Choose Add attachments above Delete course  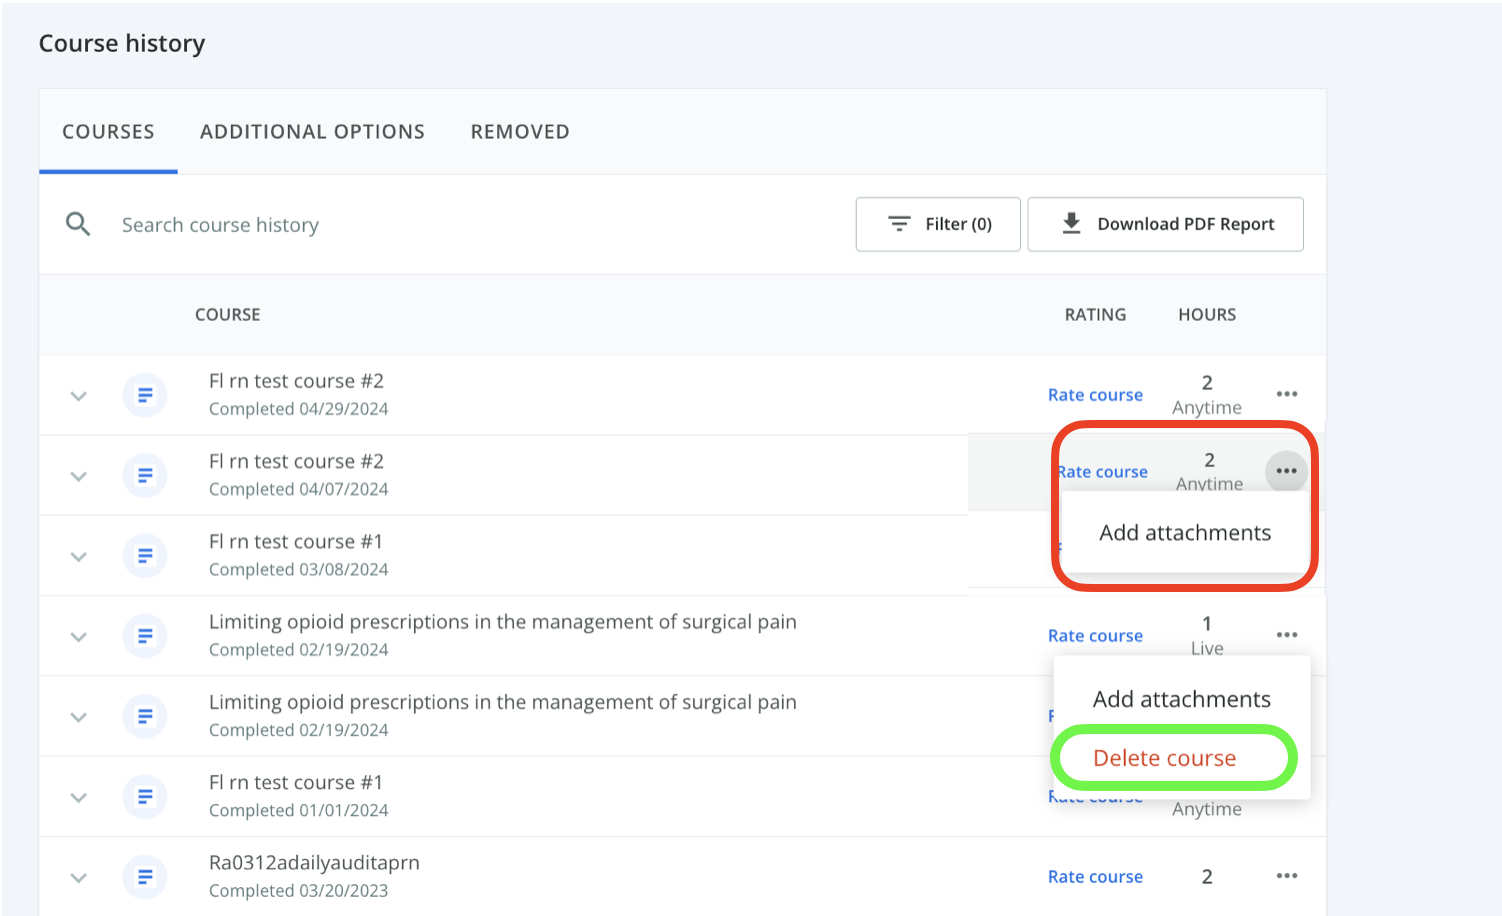coord(1181,699)
